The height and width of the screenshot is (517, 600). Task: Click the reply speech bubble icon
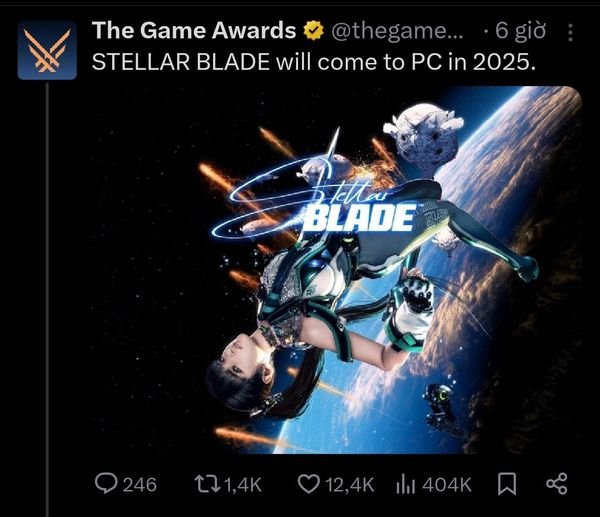click(x=106, y=483)
